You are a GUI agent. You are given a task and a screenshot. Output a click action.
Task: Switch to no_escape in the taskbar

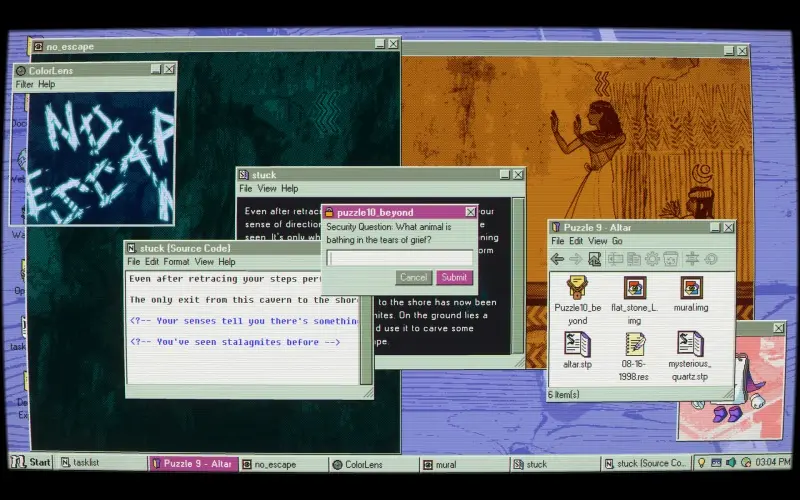[x=282, y=464]
